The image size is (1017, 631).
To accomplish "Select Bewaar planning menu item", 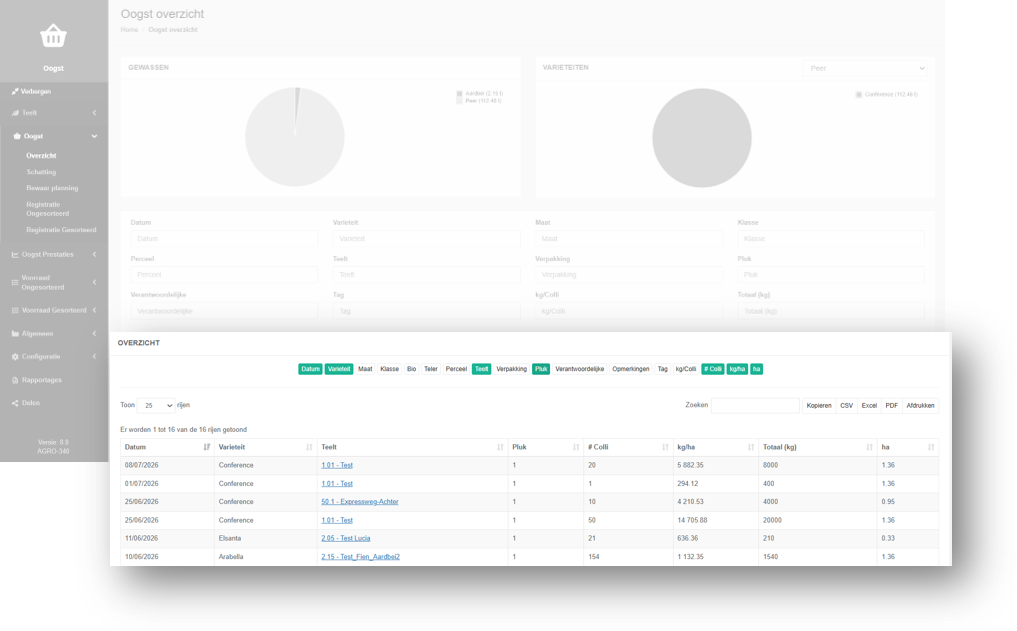I will tap(52, 188).
